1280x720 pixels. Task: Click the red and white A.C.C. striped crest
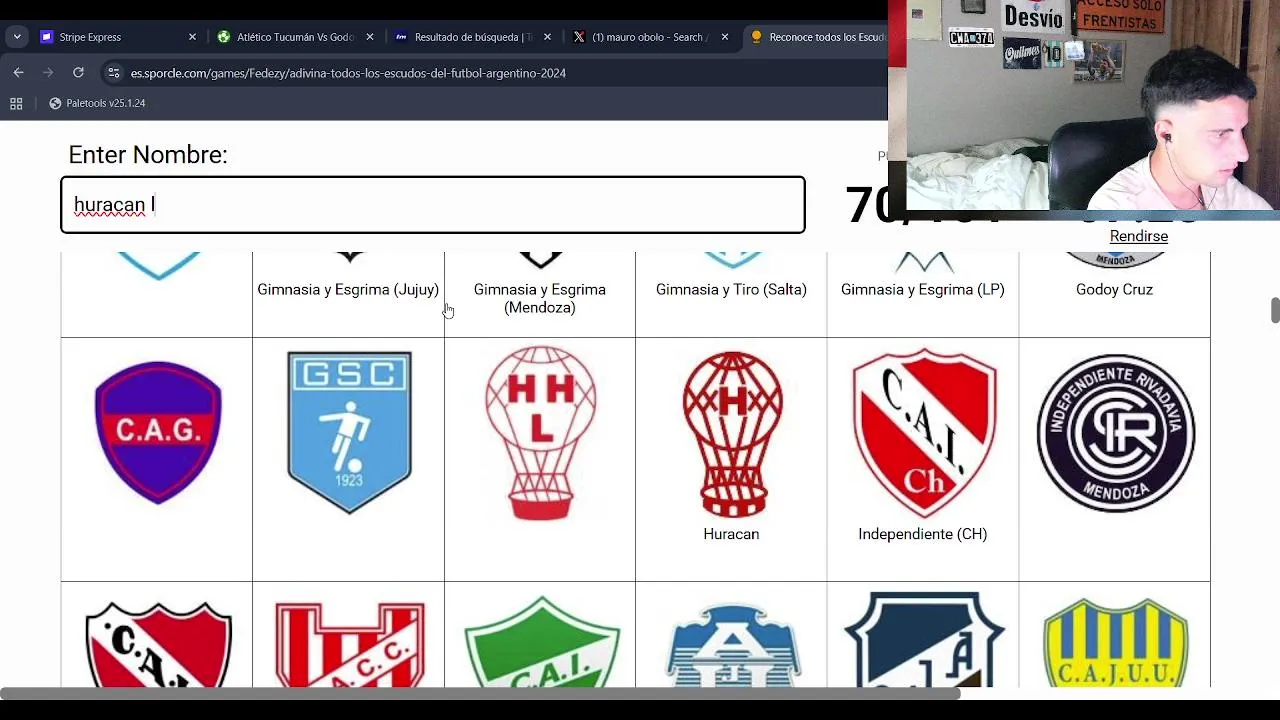coord(349,644)
